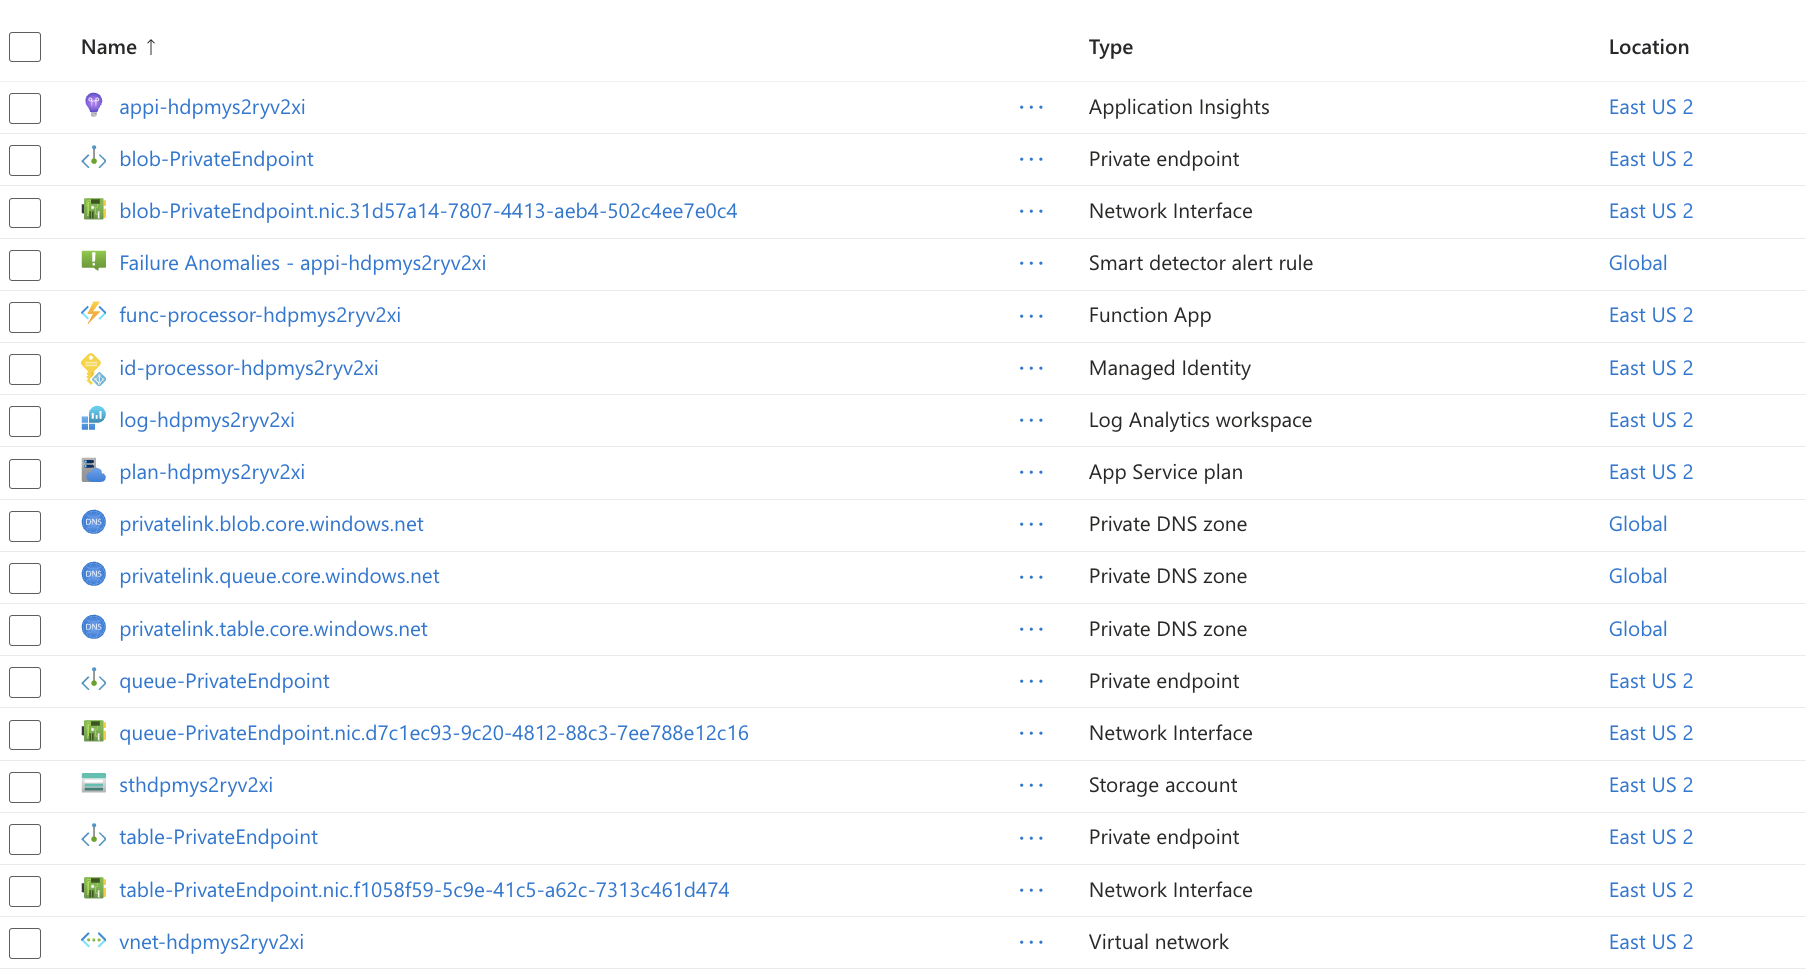The width and height of the screenshot is (1806, 972).
Task: Click the East US 2 location link for vnet-hdpmys2ryv2xi
Action: click(x=1650, y=941)
